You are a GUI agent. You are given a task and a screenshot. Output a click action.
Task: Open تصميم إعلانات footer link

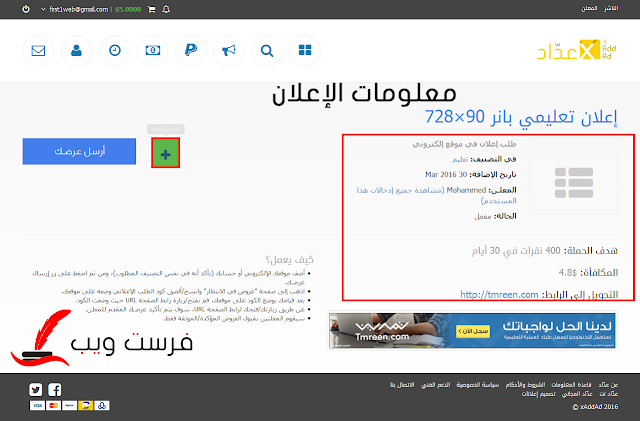(x=538, y=394)
